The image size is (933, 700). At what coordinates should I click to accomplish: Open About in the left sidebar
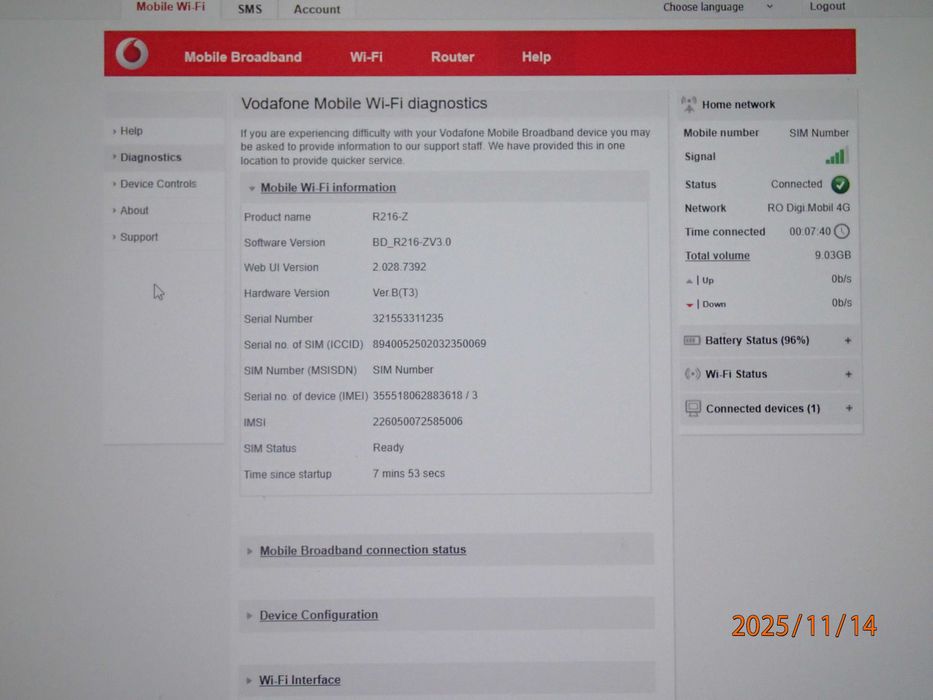[x=134, y=211]
